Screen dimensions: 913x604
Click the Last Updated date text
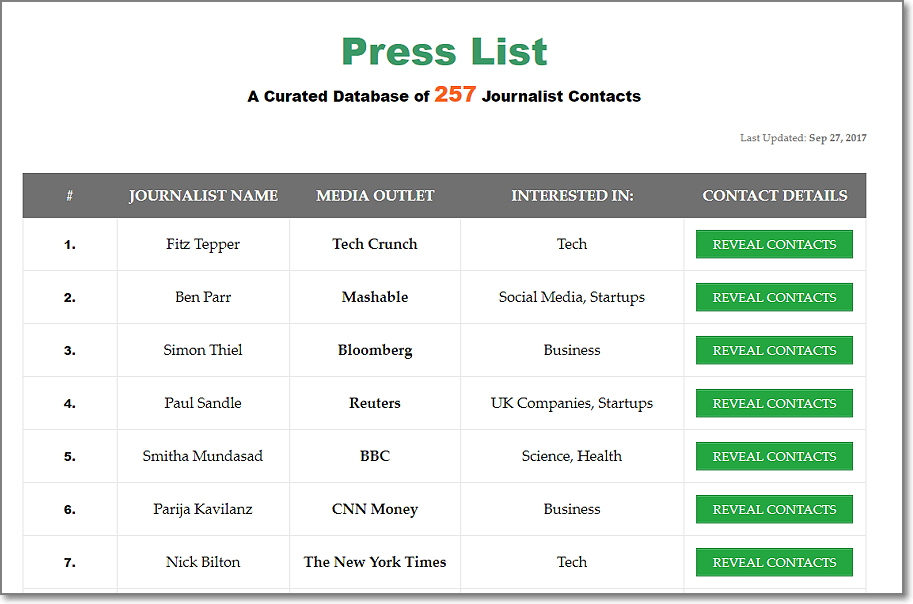pyautogui.click(x=803, y=138)
